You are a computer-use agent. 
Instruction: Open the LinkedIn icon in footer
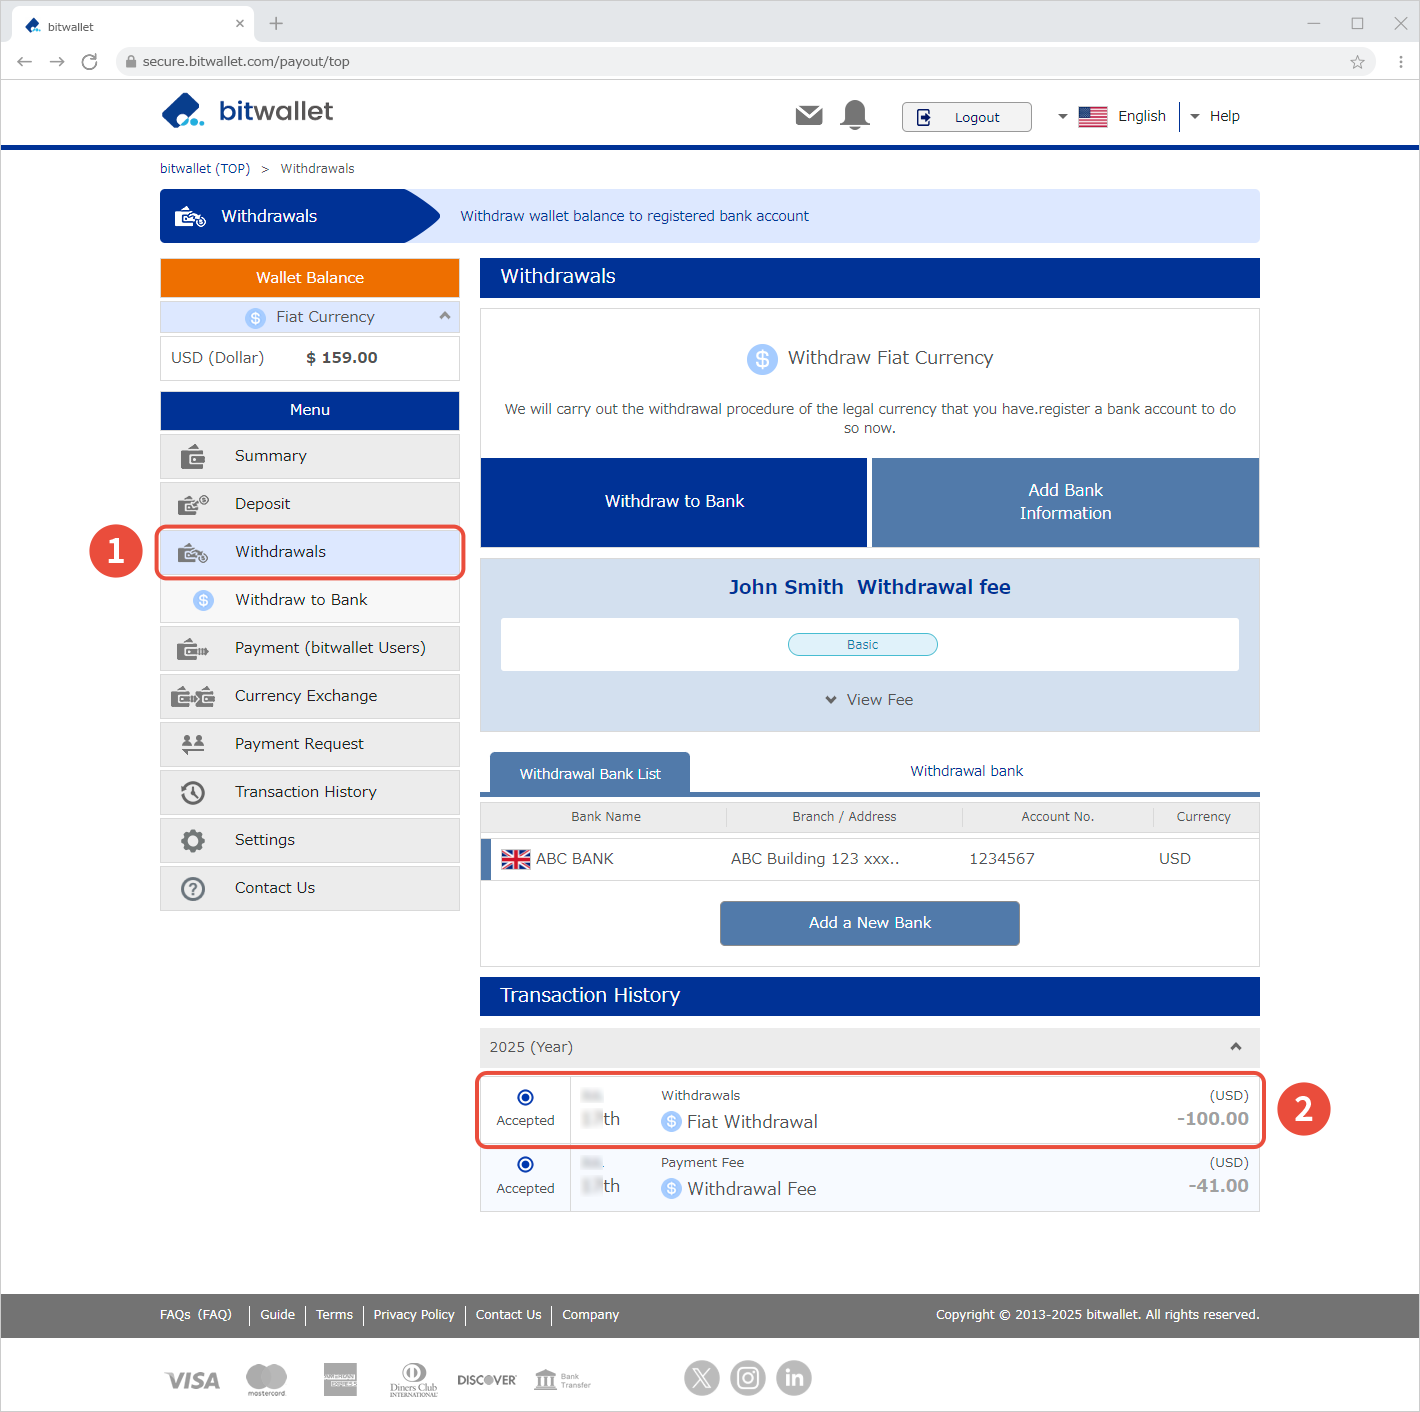[794, 1378]
